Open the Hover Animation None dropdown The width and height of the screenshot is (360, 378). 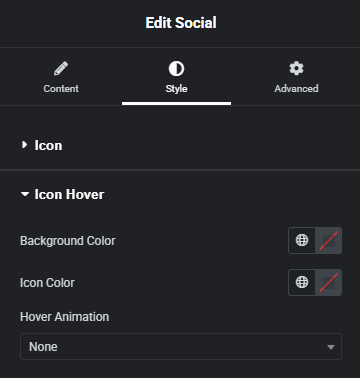[x=181, y=347]
